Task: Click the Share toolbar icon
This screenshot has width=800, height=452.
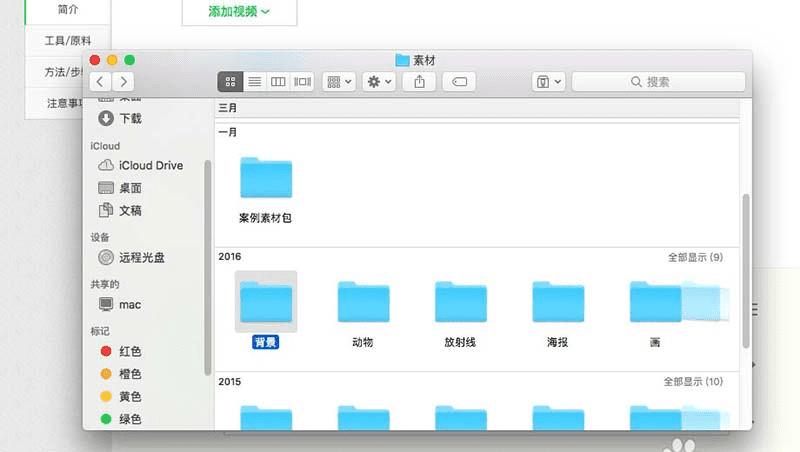Action: [419, 82]
